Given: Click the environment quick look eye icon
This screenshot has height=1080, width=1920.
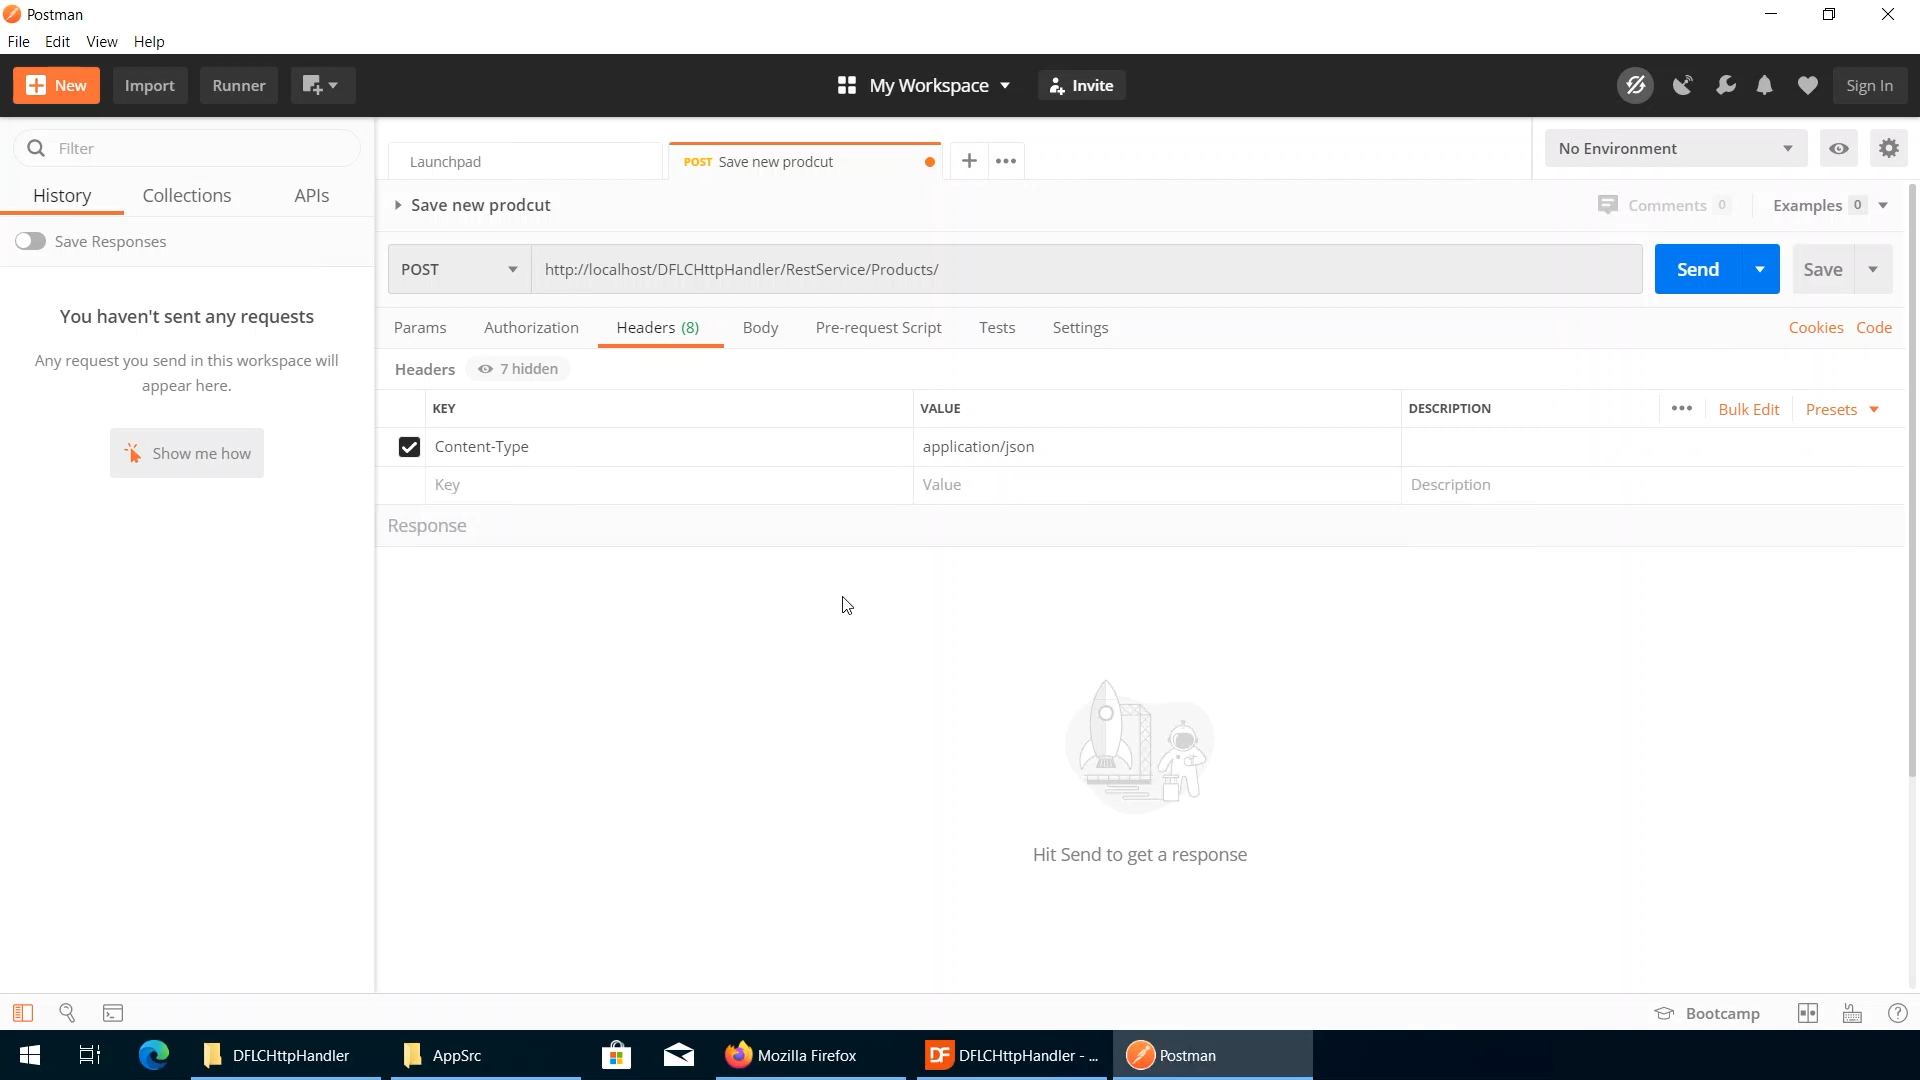Looking at the screenshot, I should (1839, 149).
